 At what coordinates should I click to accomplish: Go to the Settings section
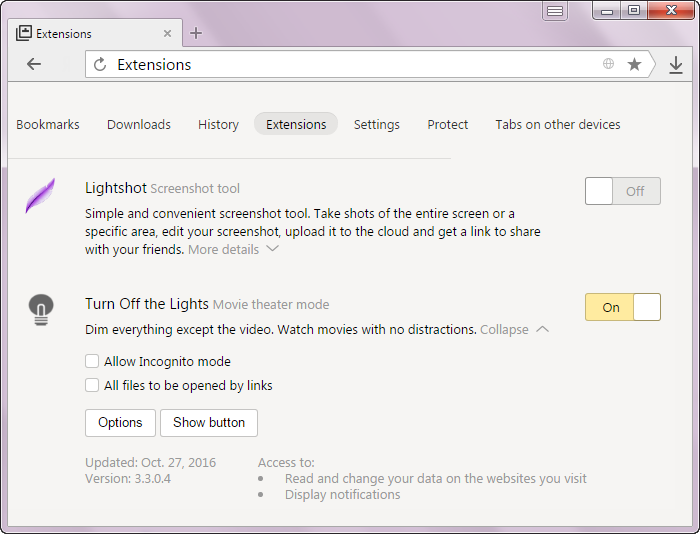click(377, 124)
